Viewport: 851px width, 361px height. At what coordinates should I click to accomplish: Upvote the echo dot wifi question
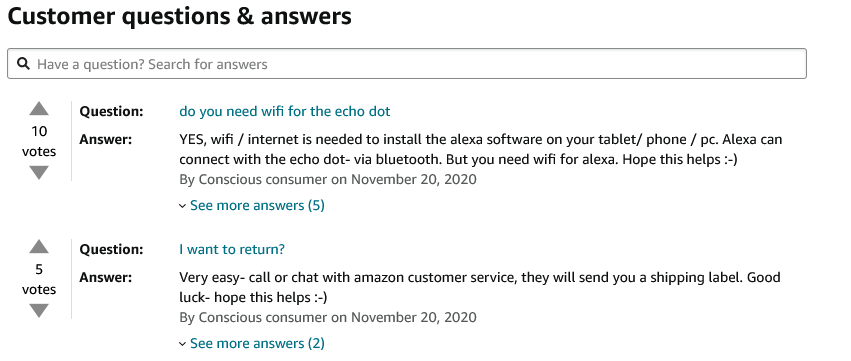click(39, 109)
